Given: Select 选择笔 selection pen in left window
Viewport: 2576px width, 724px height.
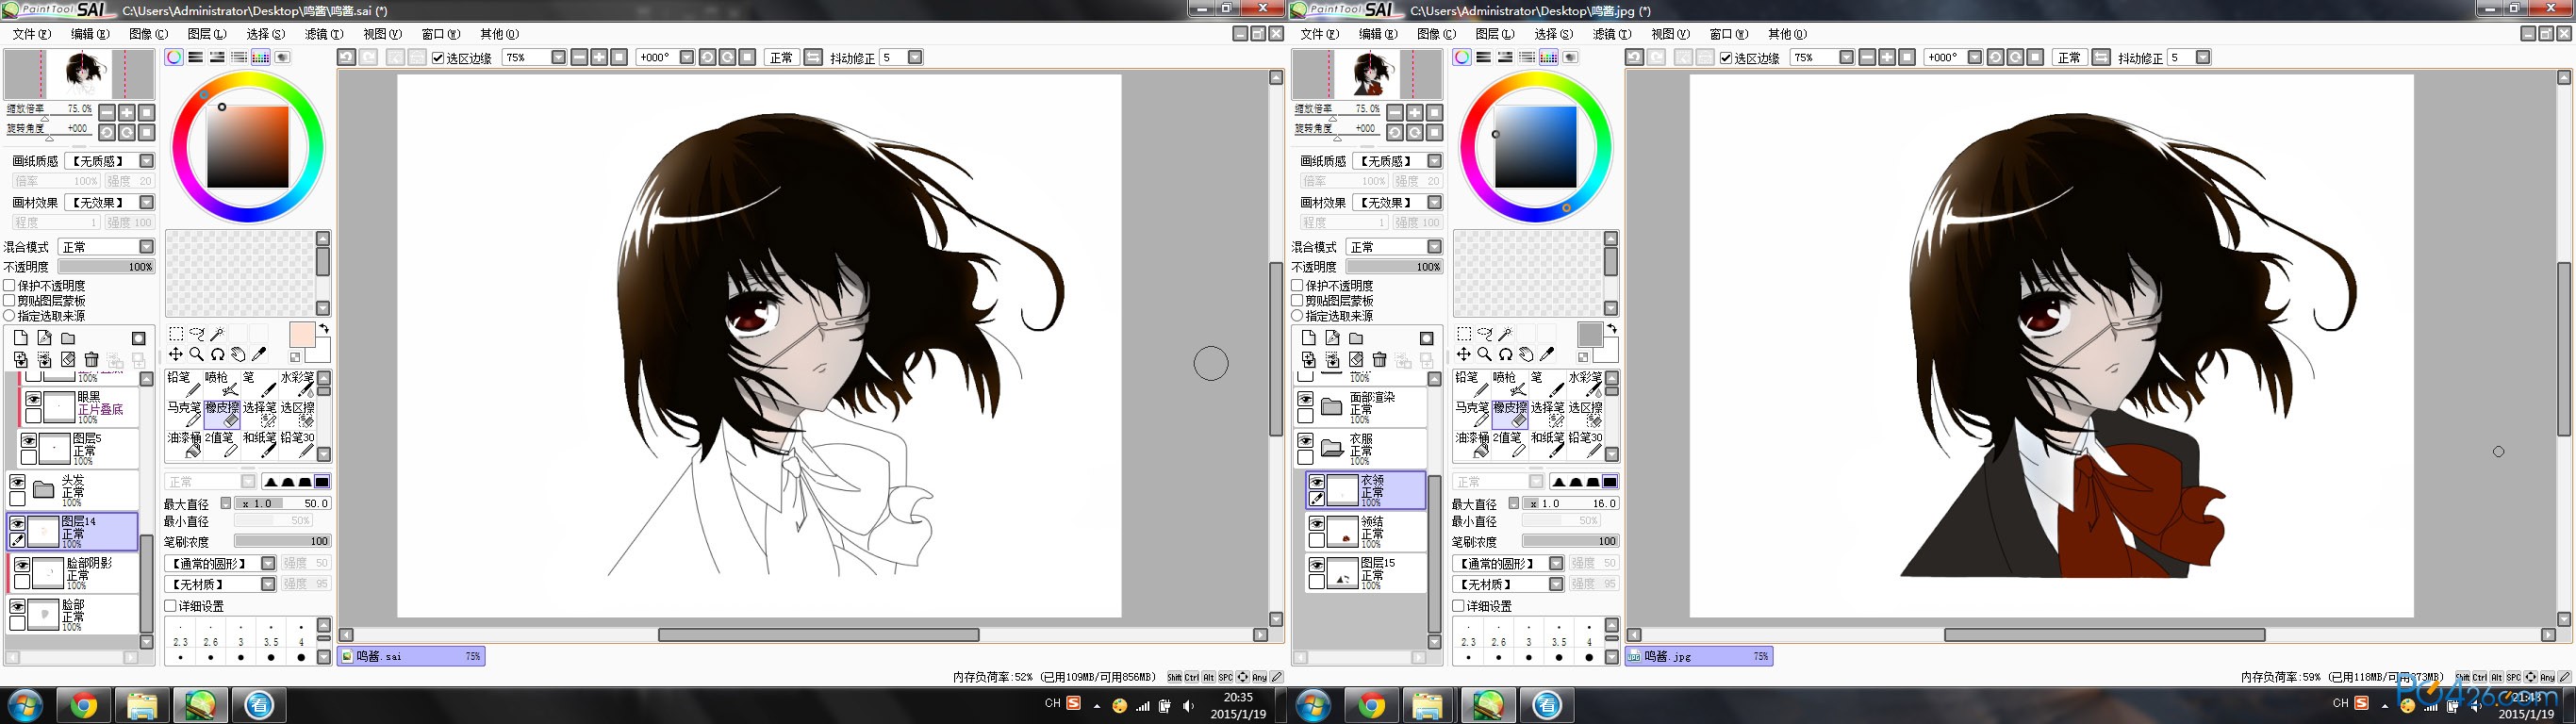Looking at the screenshot, I should coord(259,414).
